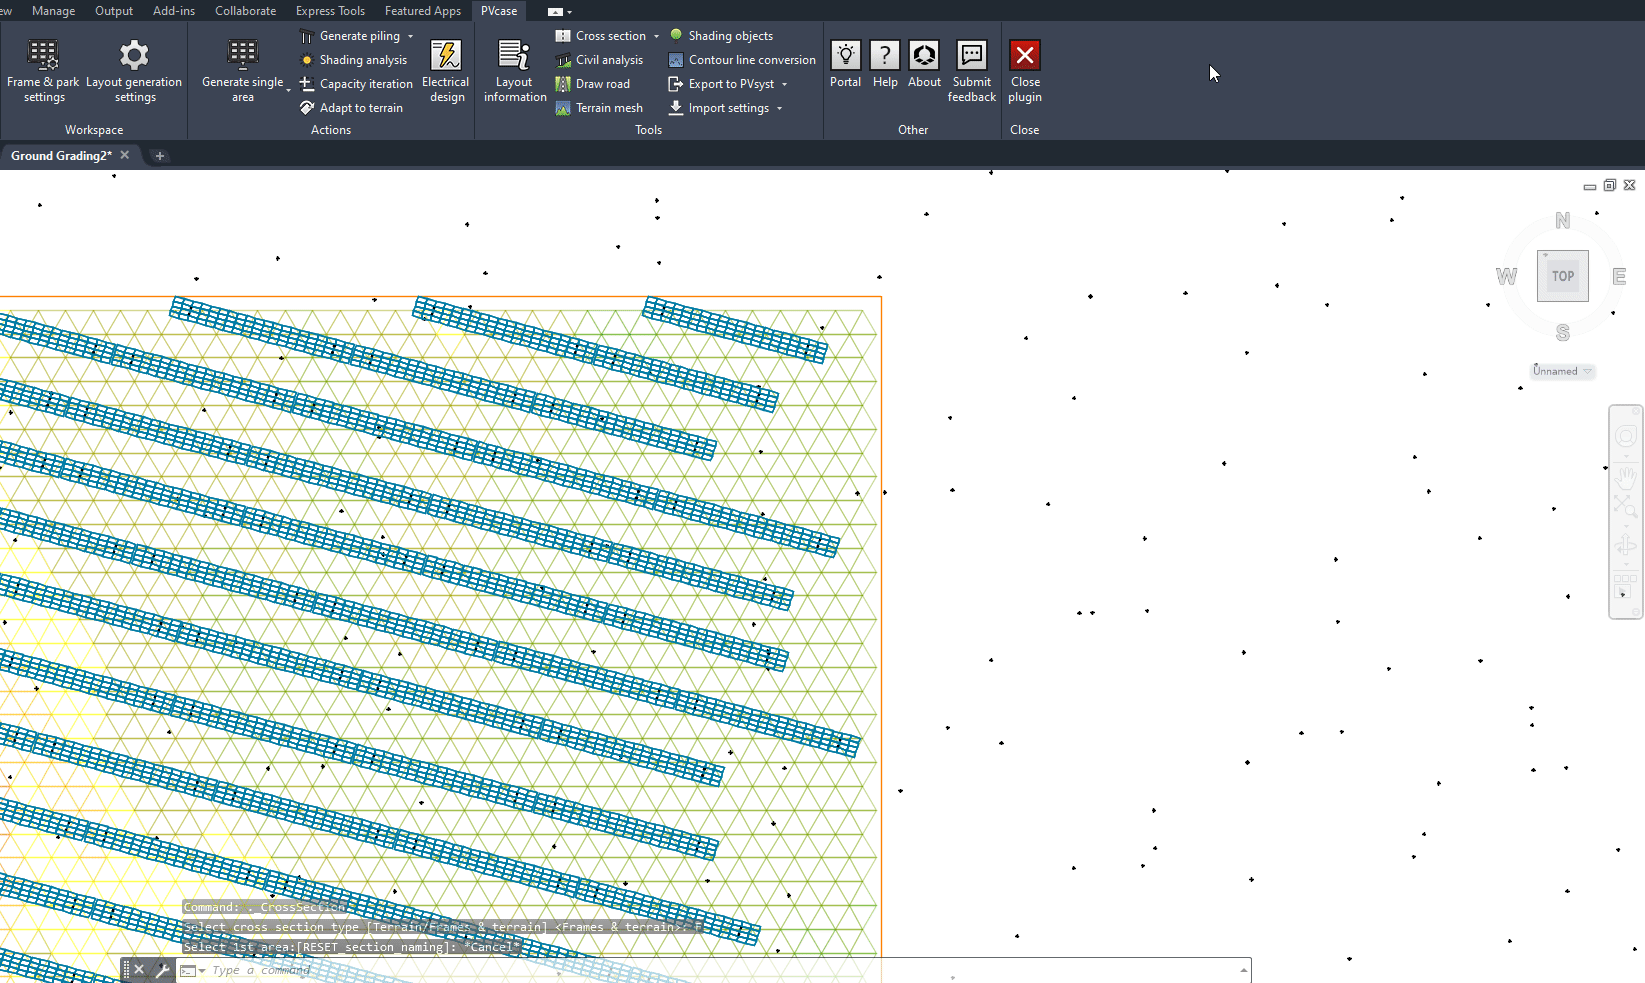Viewport: 1645px width, 983px height.
Task: Expand Export to PVsyst dropdown
Action: click(785, 84)
